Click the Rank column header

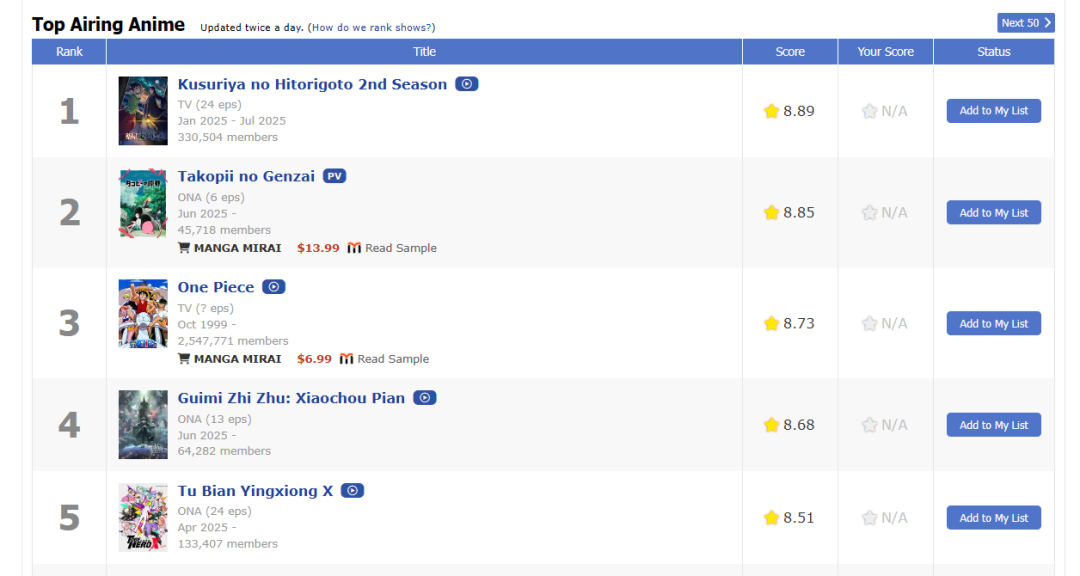(x=69, y=52)
